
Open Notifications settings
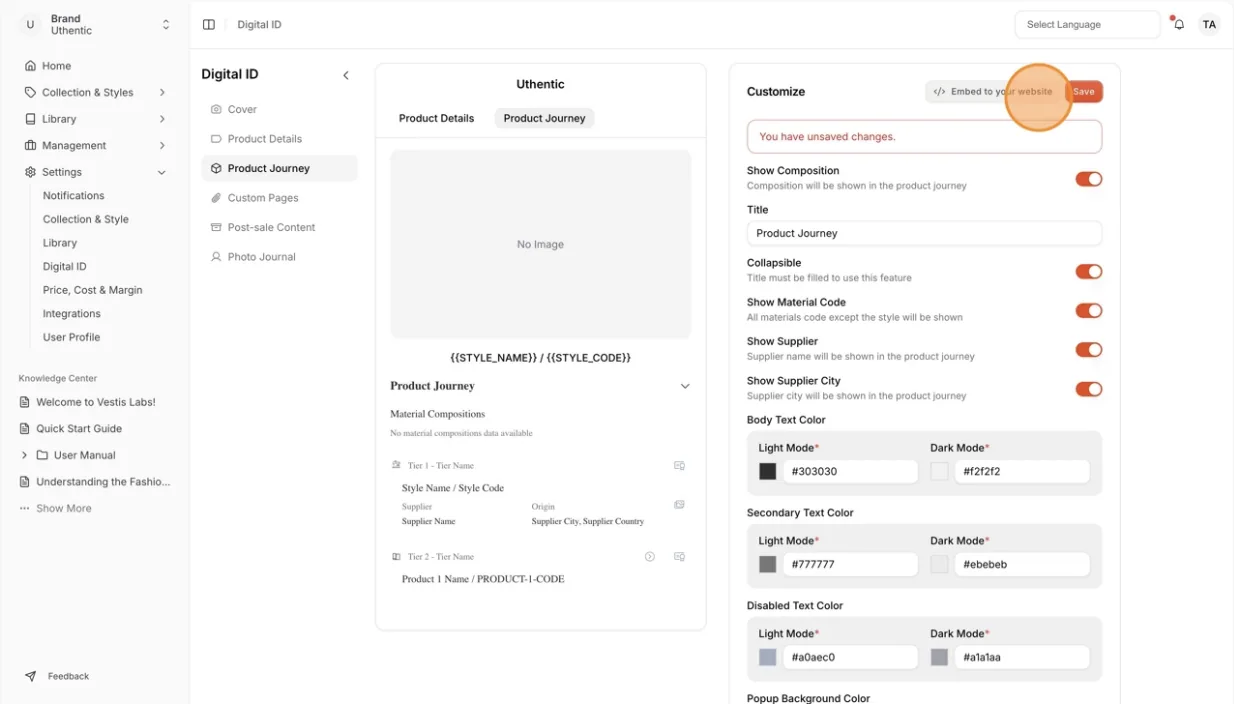point(74,196)
